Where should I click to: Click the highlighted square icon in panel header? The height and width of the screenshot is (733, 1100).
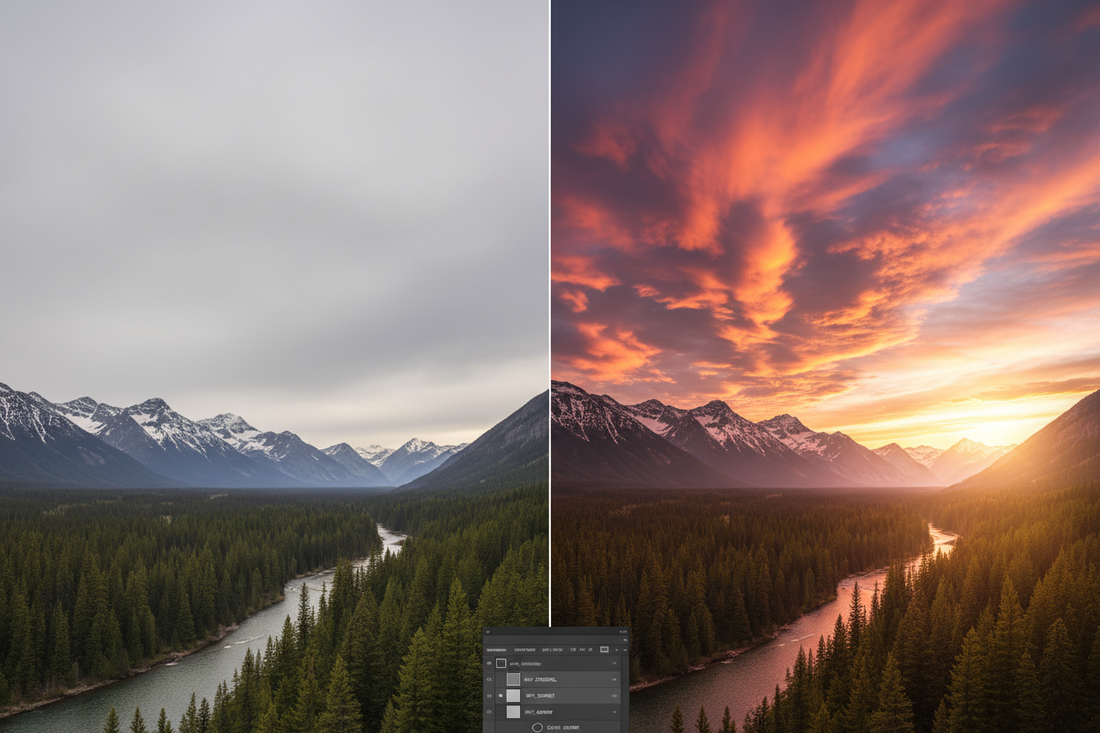604,649
